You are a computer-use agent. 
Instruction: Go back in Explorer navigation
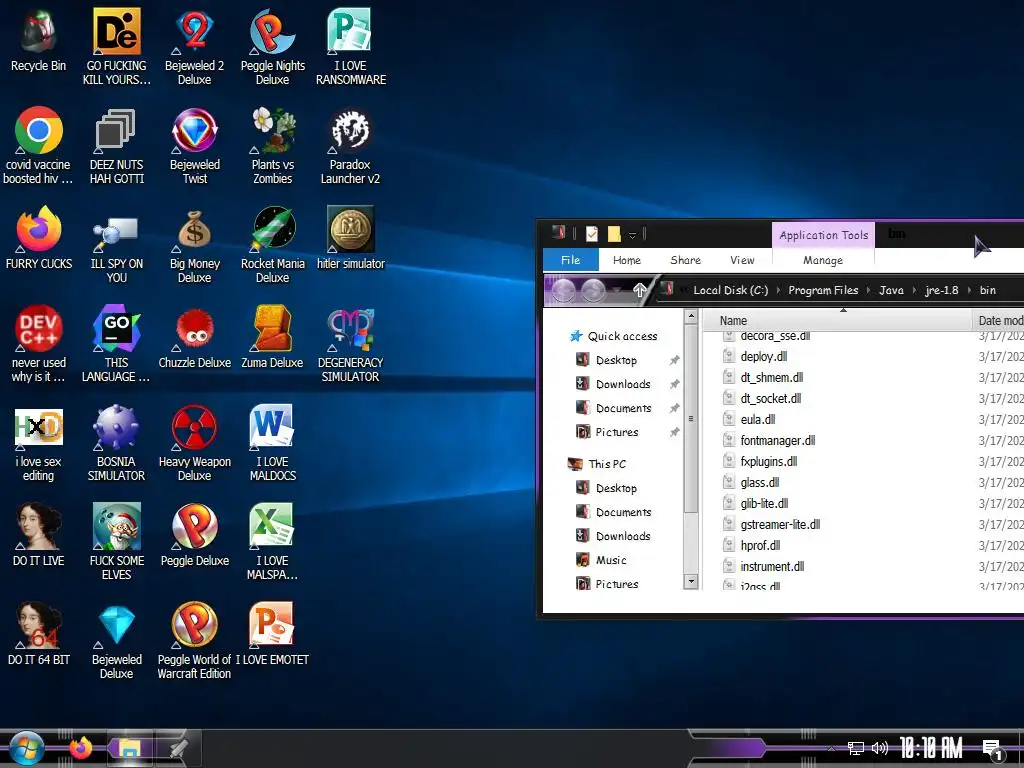[x=563, y=290]
